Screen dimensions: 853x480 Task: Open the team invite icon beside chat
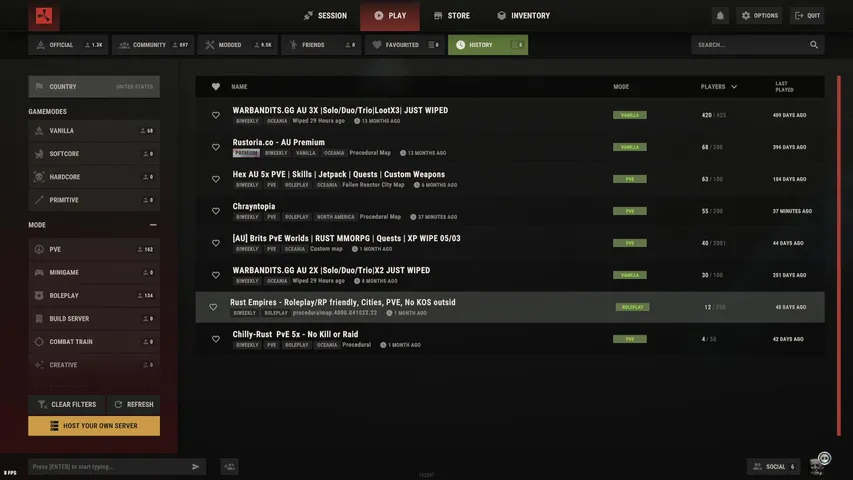pyautogui.click(x=230, y=466)
